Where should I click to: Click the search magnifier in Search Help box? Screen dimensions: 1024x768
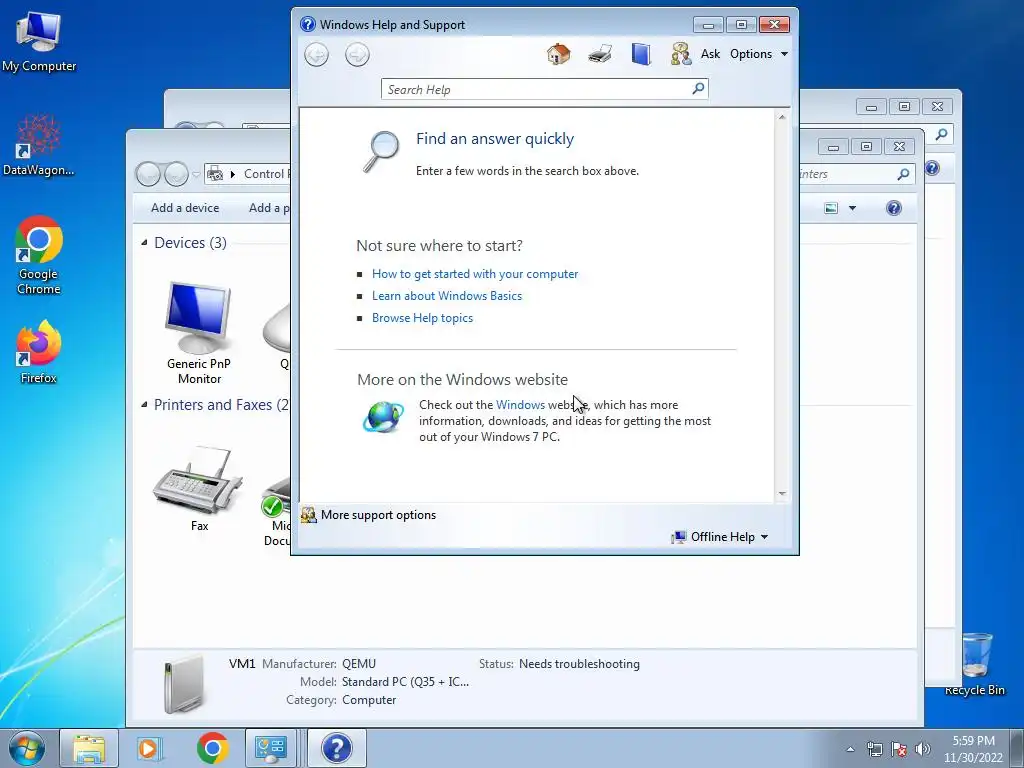698,88
